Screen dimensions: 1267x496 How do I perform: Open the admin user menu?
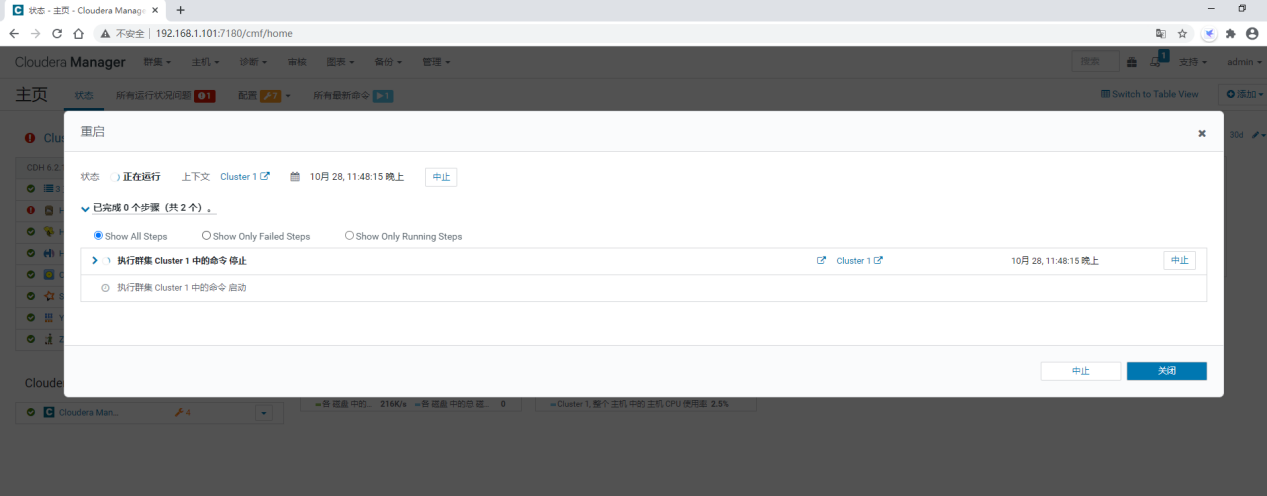1243,62
